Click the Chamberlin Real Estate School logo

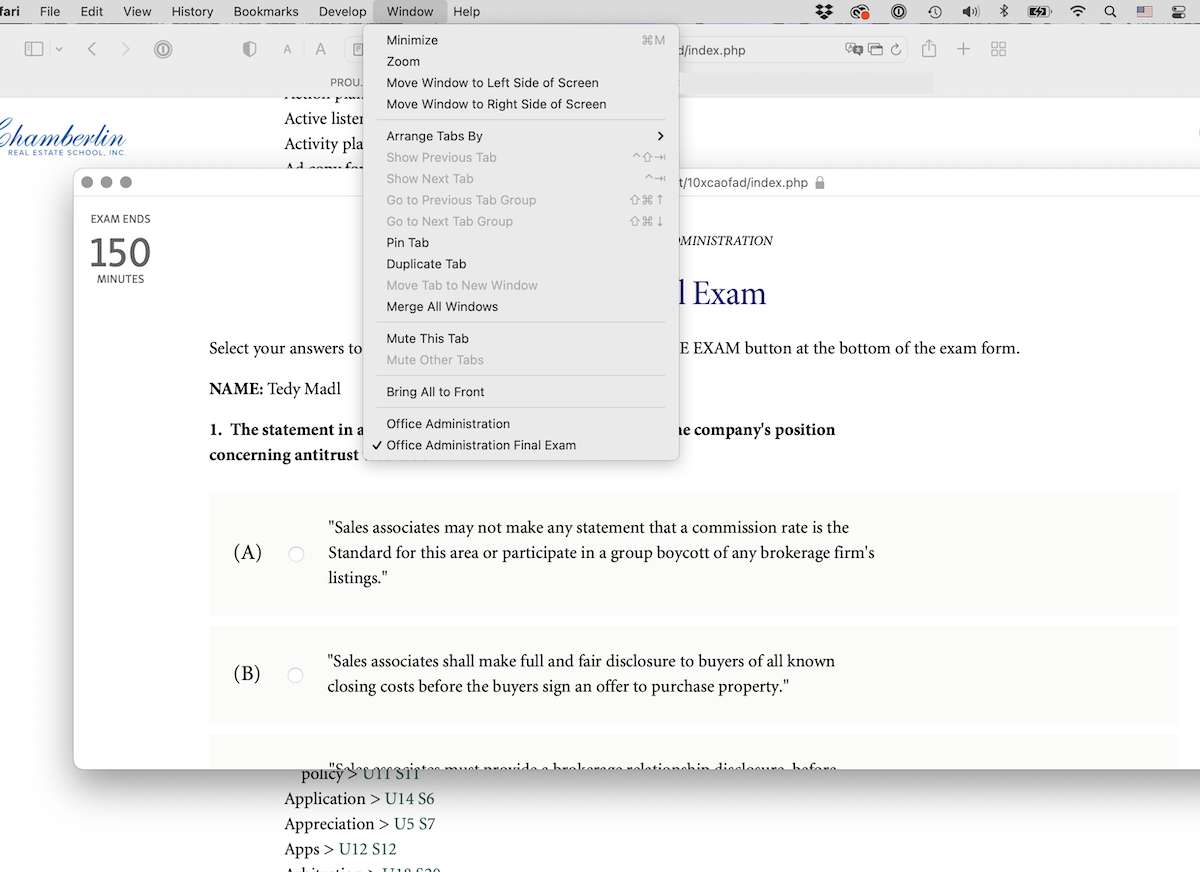63,138
